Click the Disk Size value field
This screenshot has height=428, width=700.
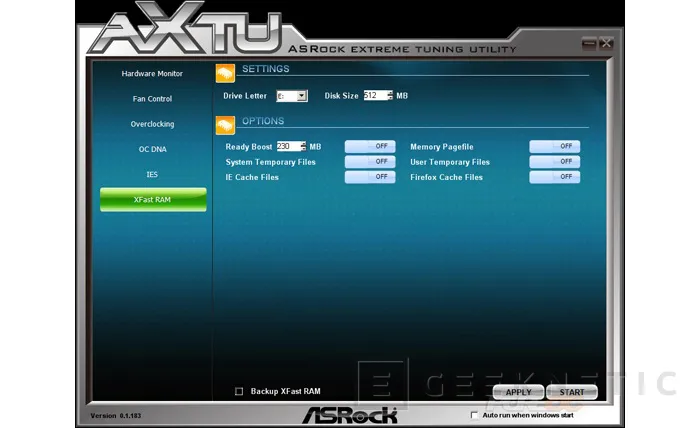375,96
